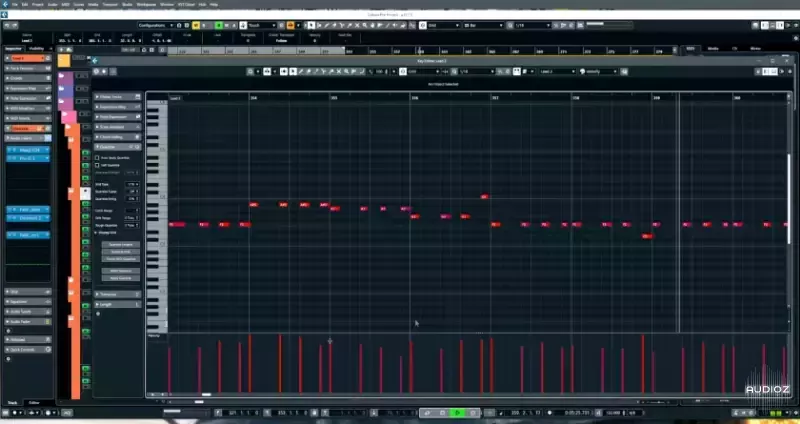Enable the checkbox above Soft Quantize
Screen dimensions: 800x424
coord(97,158)
